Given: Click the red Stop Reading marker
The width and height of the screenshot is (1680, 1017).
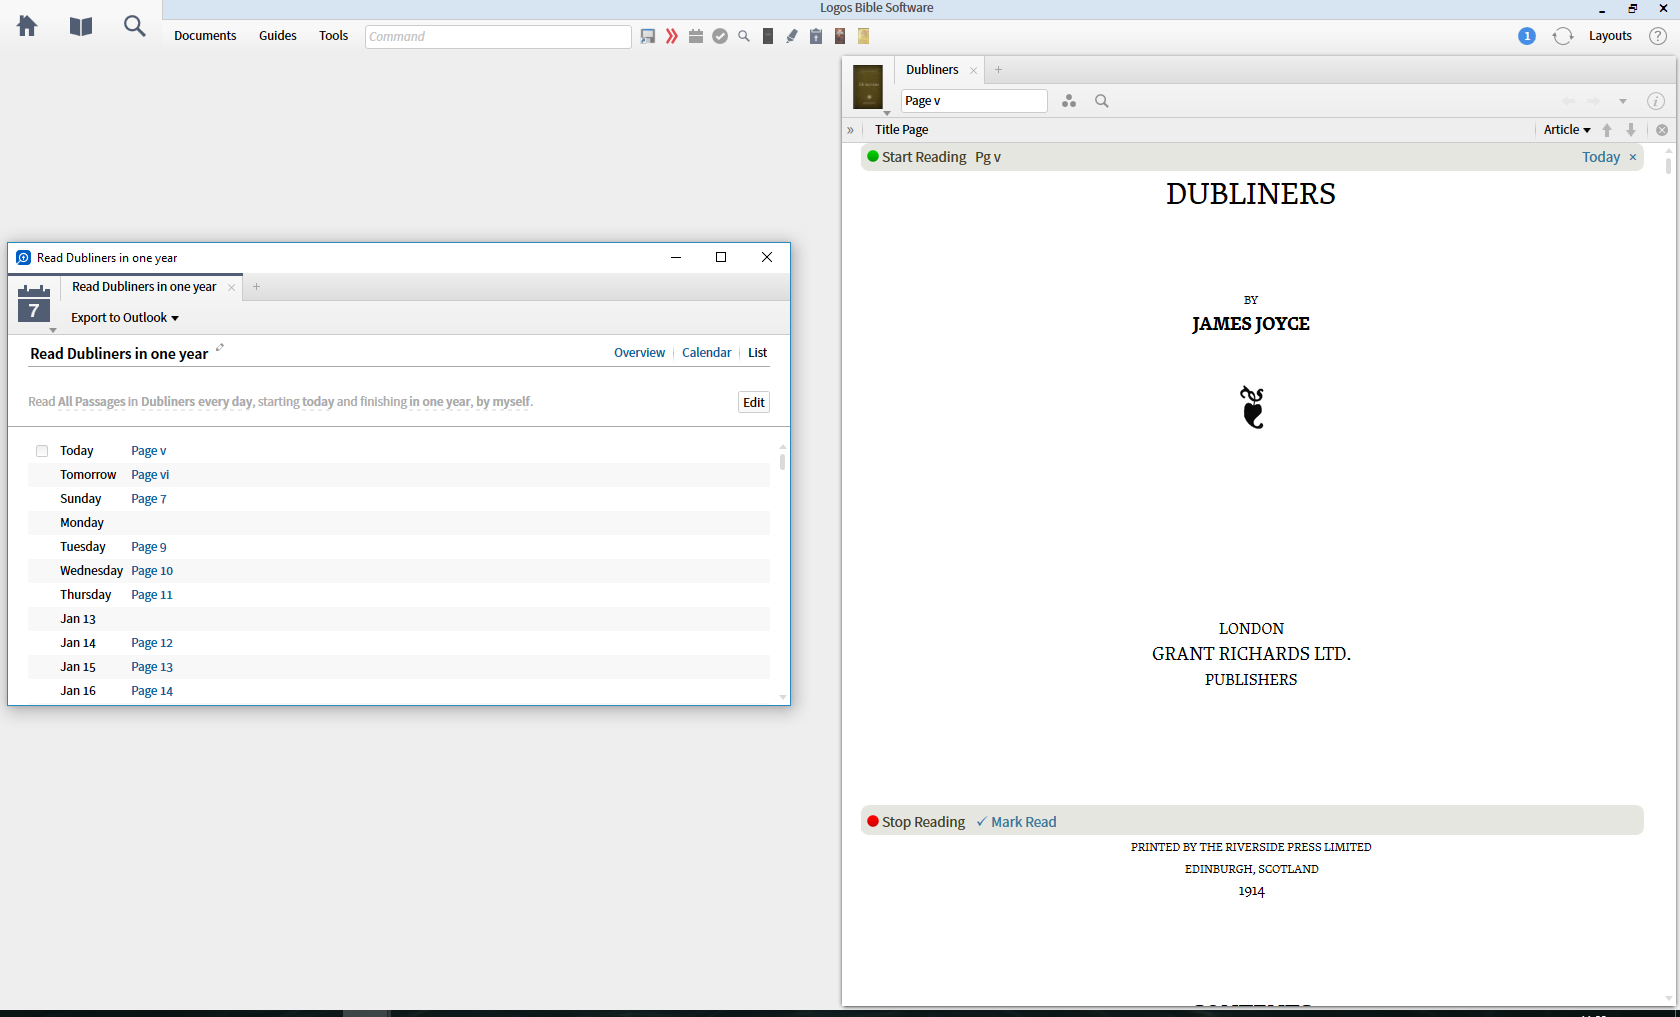Looking at the screenshot, I should [873, 822].
